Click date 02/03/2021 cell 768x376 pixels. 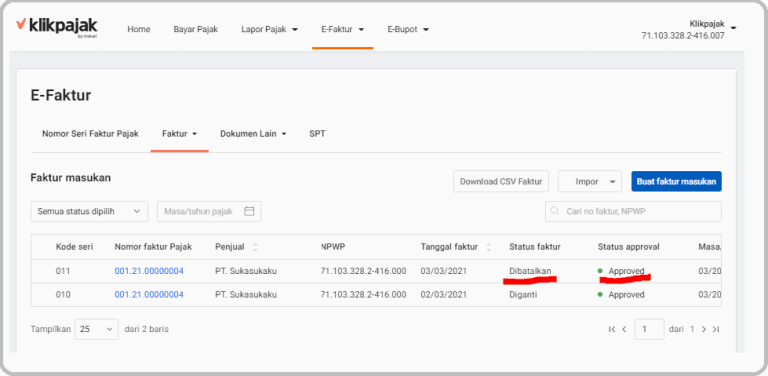pos(444,295)
